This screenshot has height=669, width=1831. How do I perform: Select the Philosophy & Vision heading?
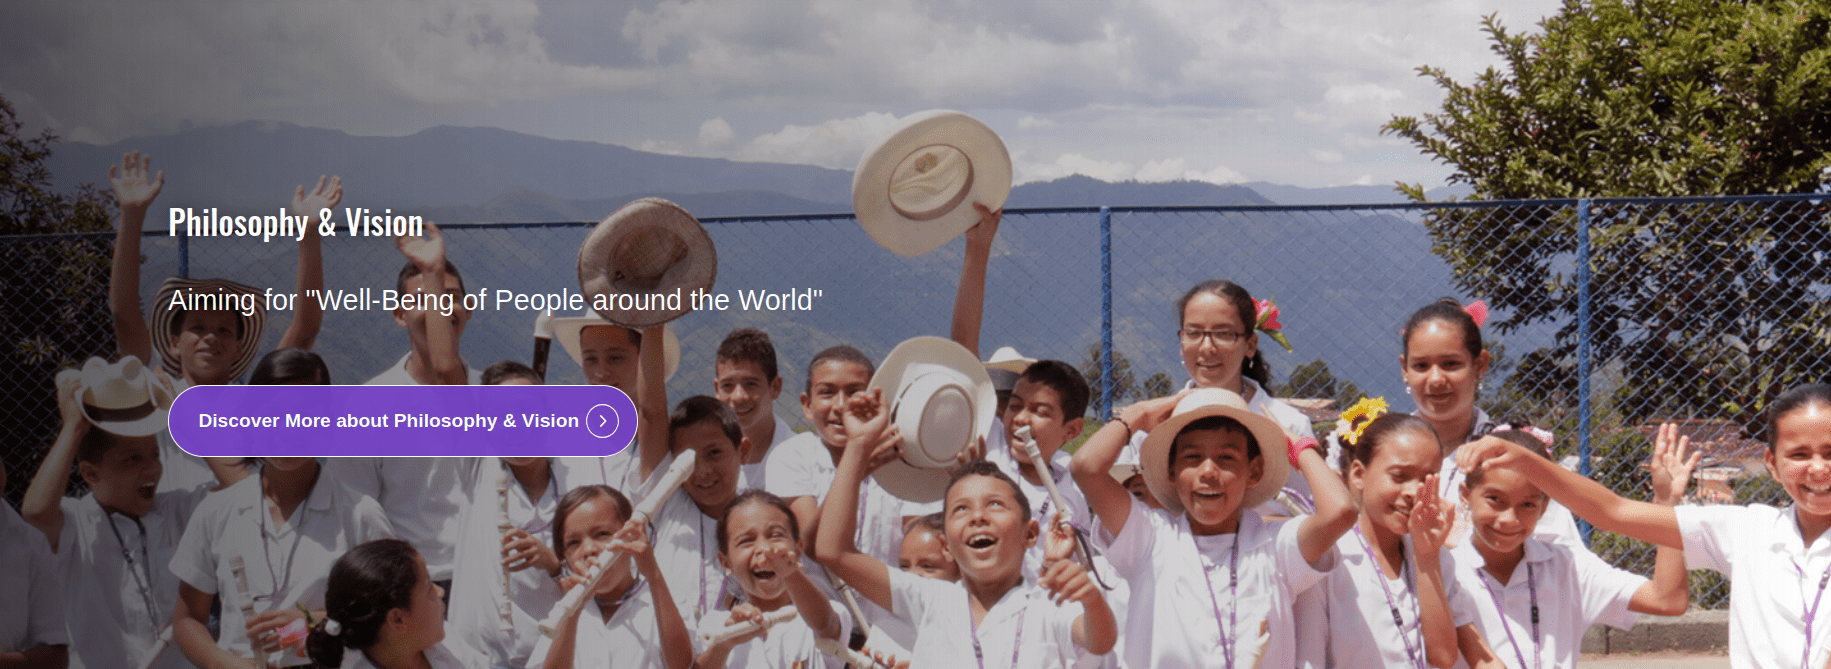[x=296, y=223]
